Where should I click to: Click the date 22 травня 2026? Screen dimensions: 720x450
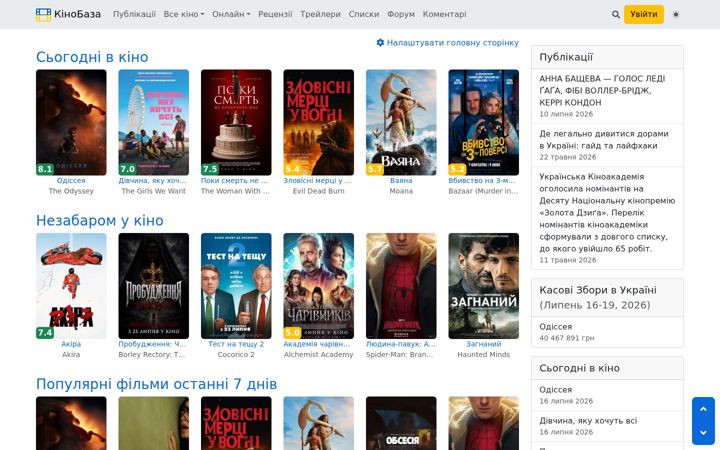tap(568, 157)
